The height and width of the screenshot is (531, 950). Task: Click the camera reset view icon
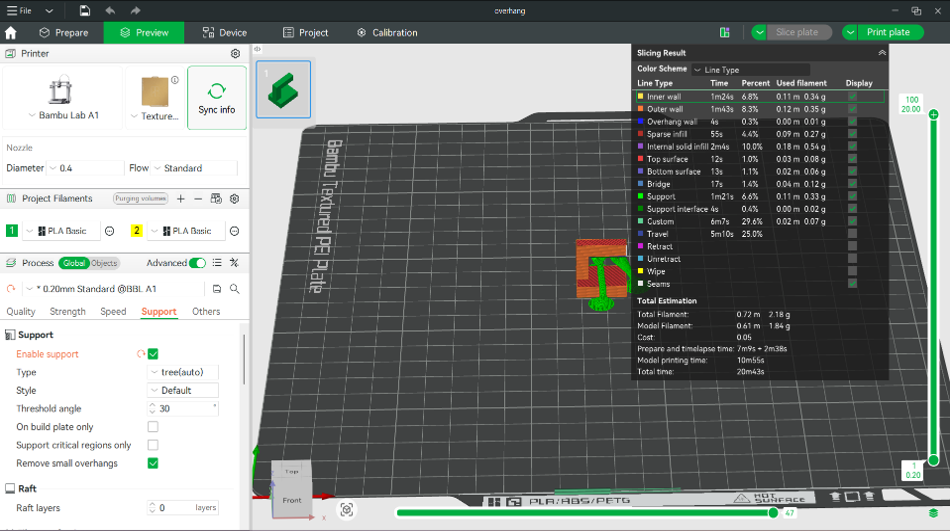[347, 510]
